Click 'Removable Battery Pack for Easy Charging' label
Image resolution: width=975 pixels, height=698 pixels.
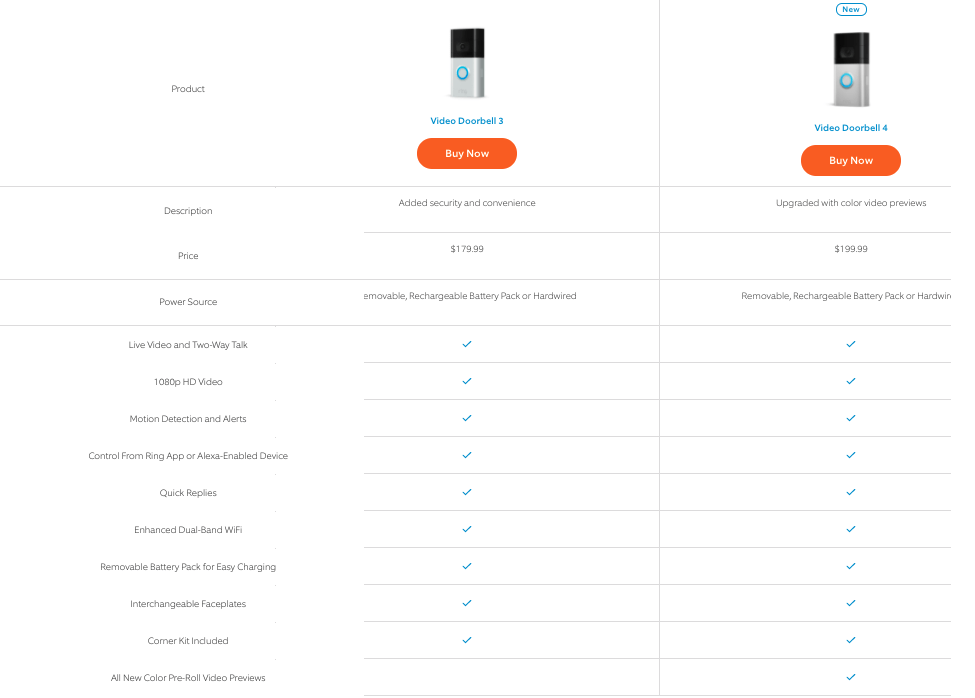tap(188, 567)
